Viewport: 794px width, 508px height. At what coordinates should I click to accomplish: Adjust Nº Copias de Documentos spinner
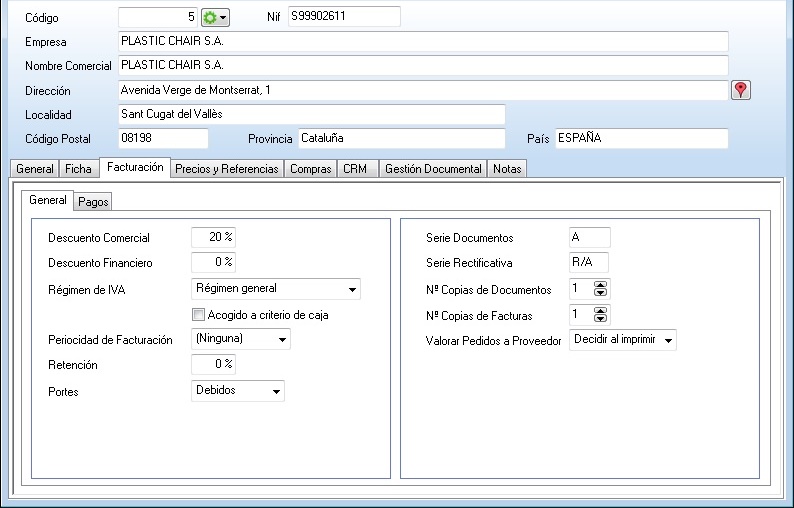[x=600, y=289]
